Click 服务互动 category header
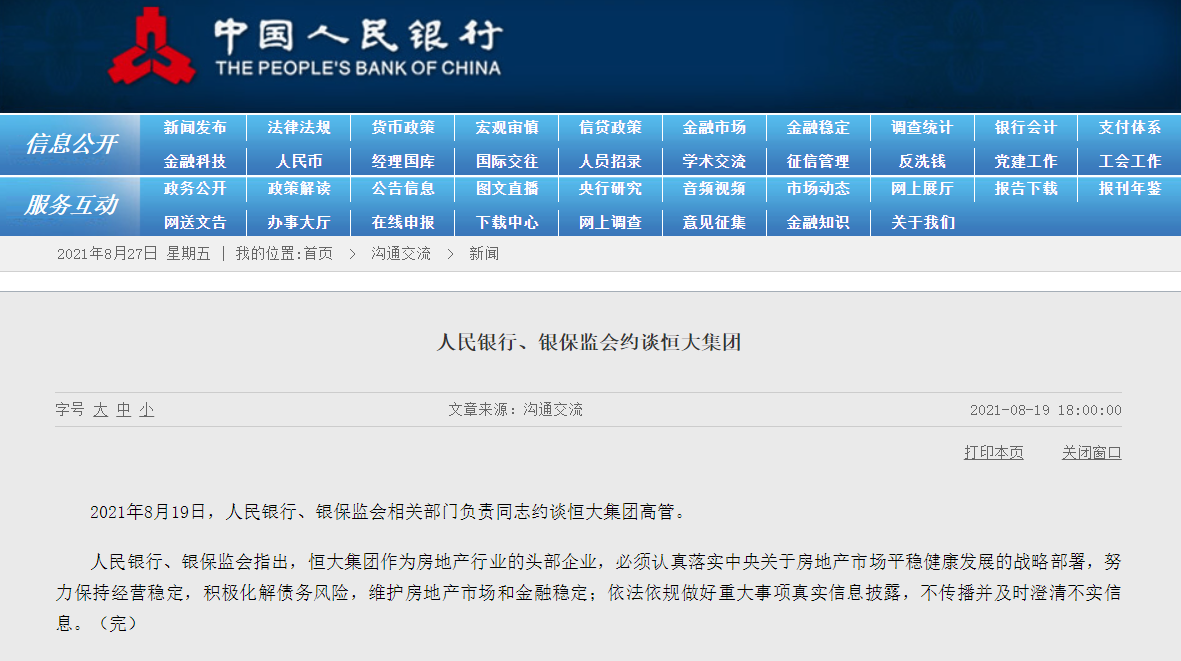Screen dimensions: 1181x661 coord(71,205)
